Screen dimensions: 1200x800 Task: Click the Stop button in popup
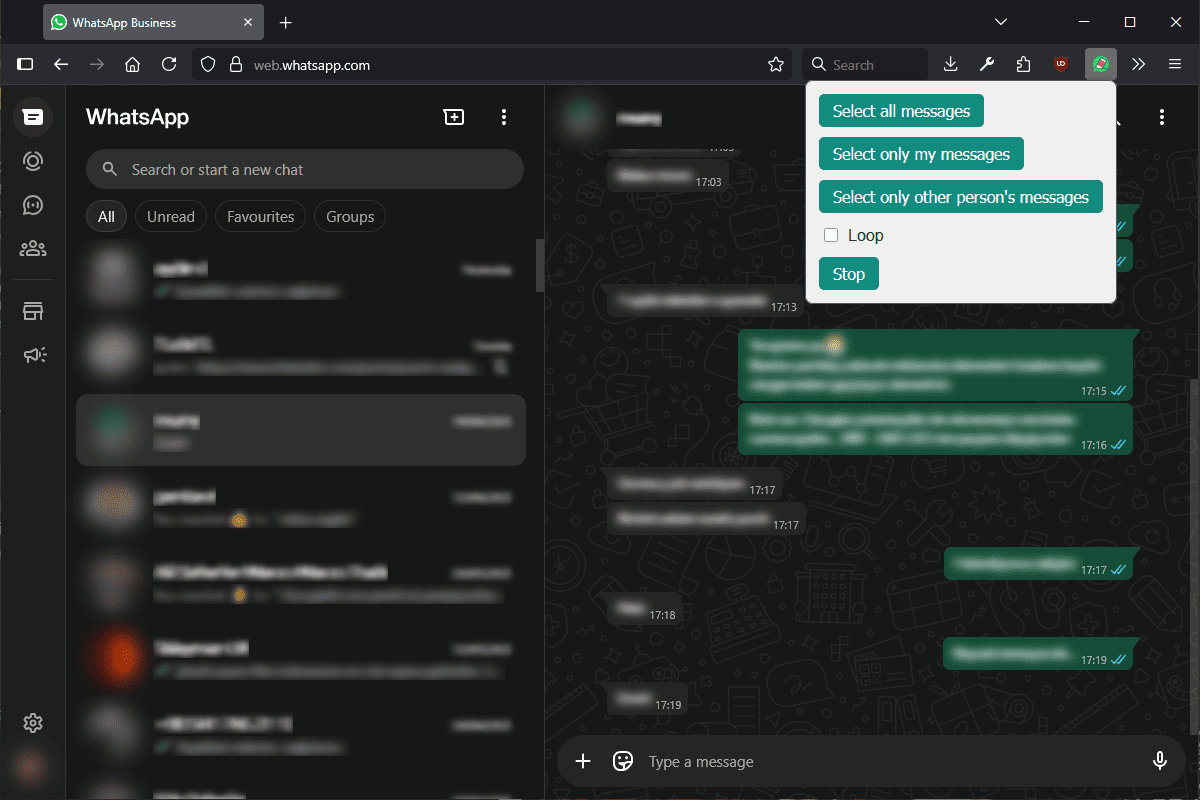(x=849, y=274)
